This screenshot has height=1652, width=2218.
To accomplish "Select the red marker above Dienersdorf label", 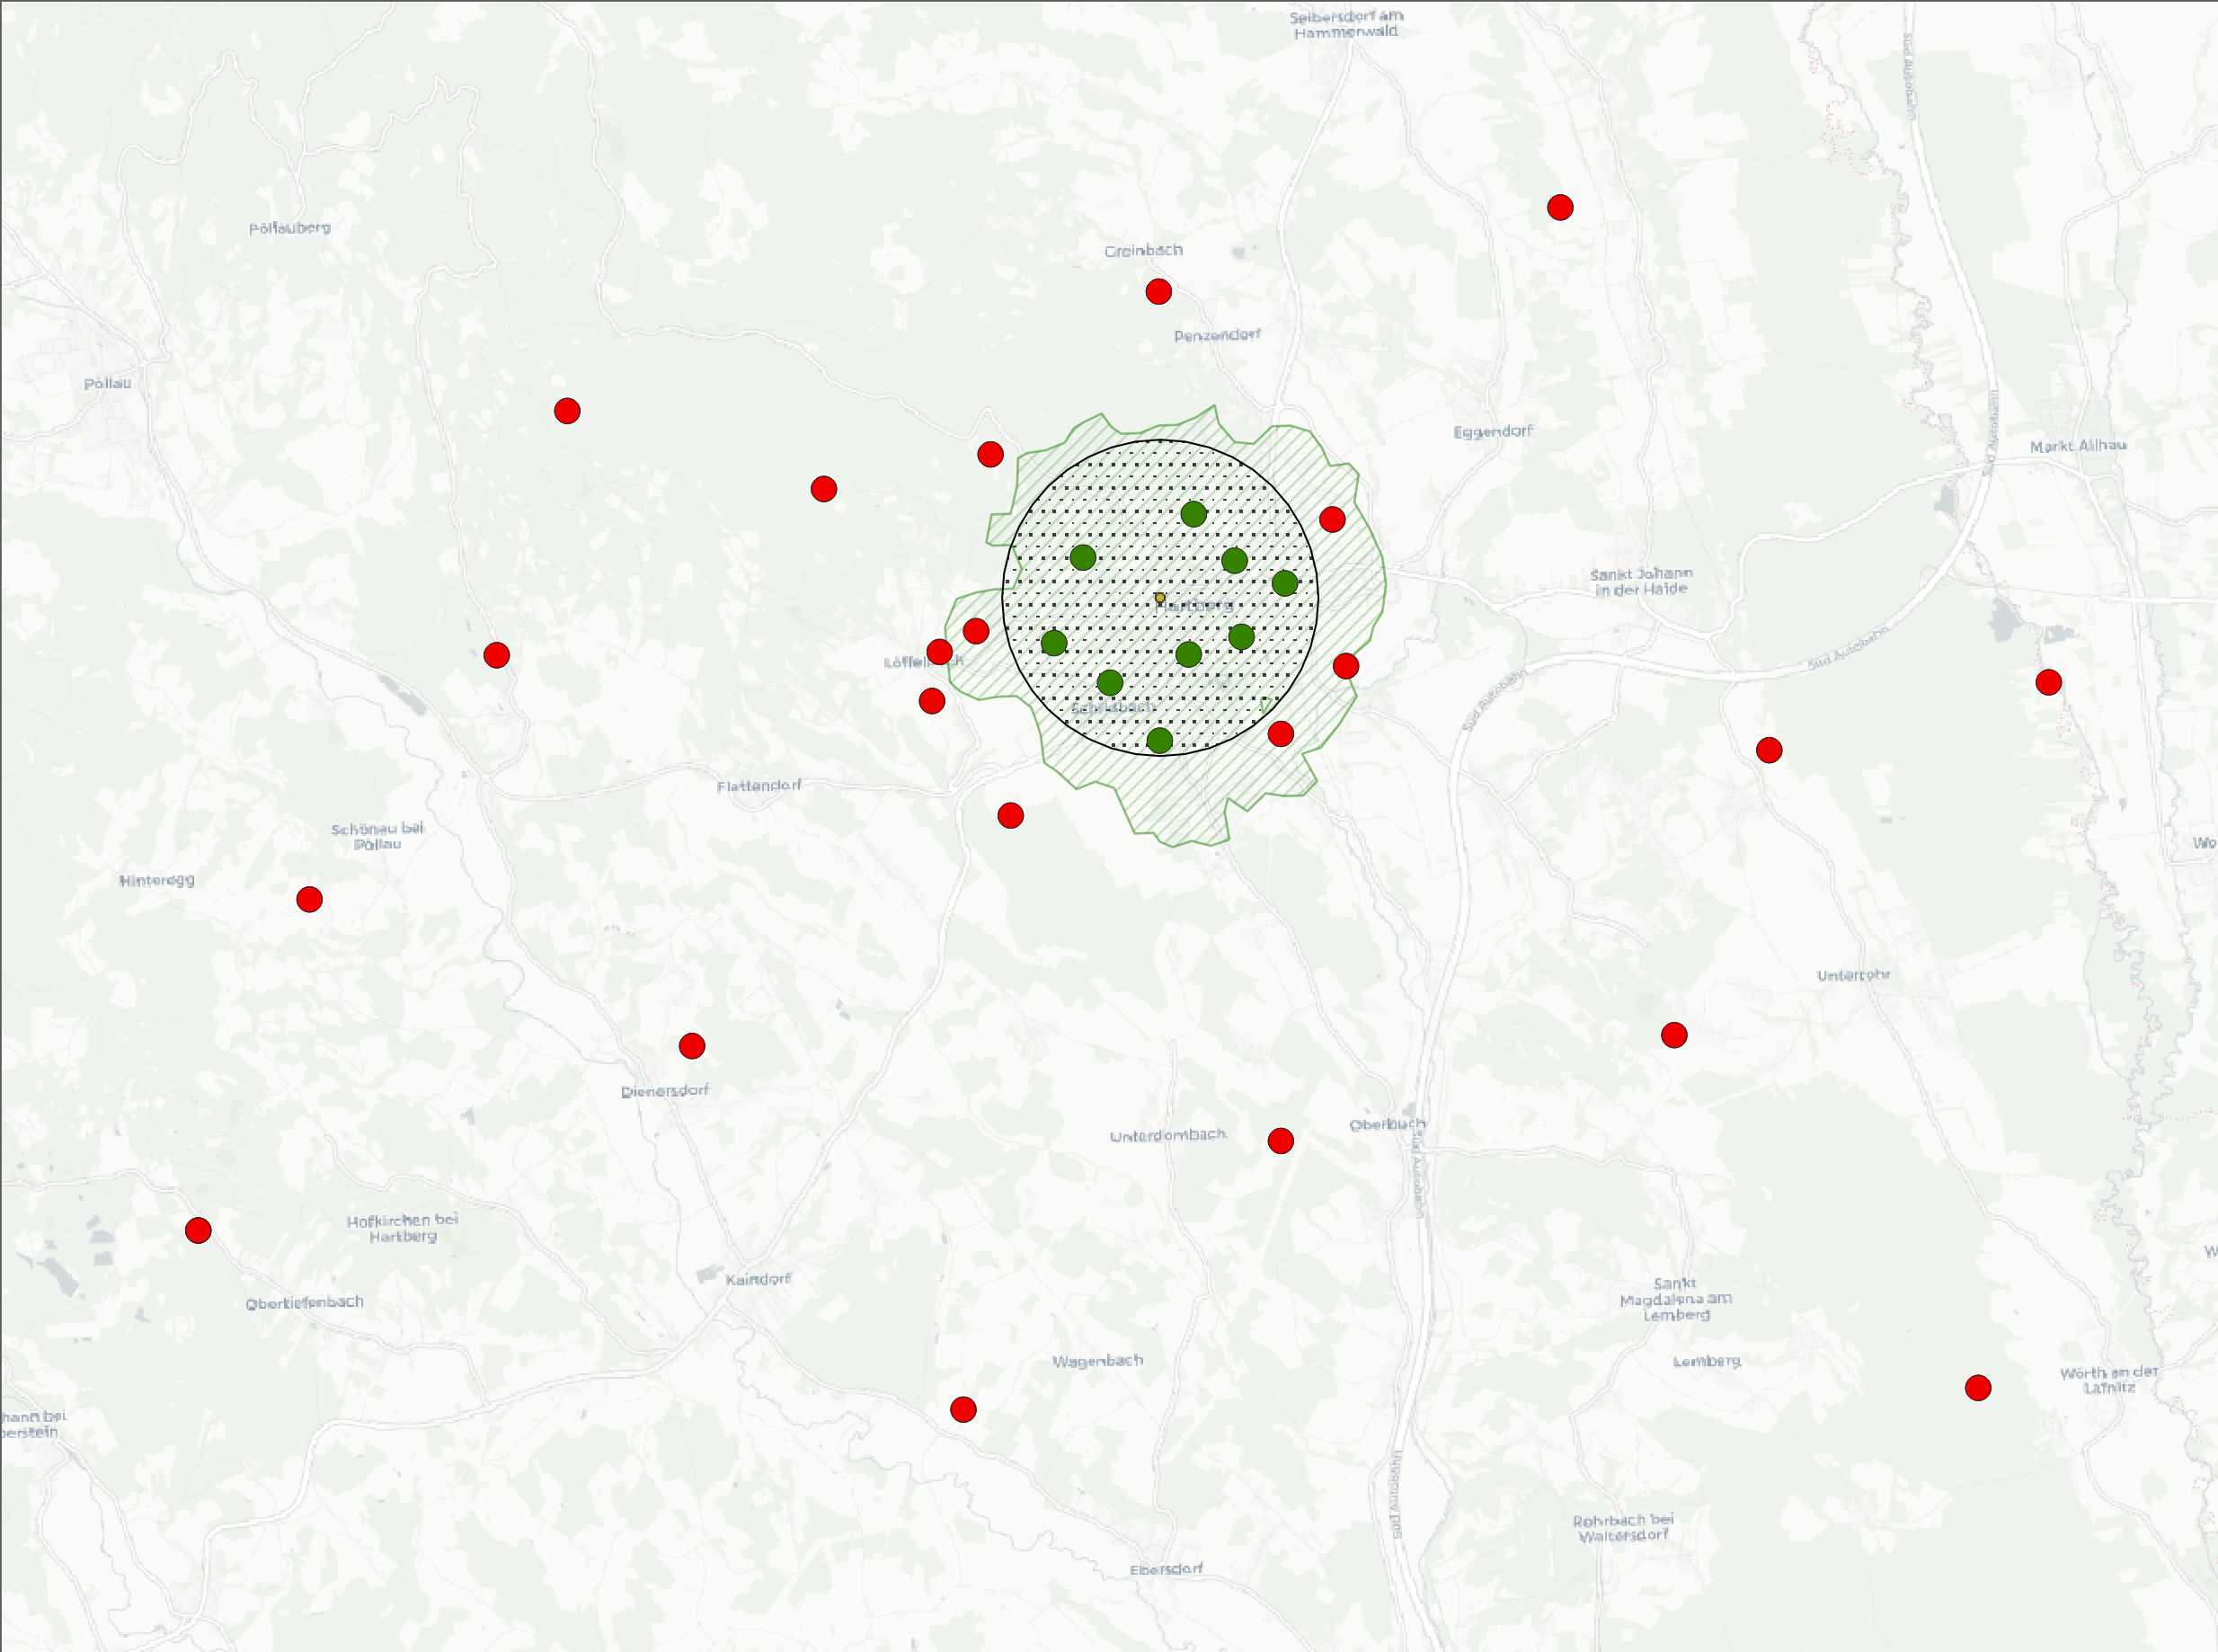I will (x=692, y=1046).
